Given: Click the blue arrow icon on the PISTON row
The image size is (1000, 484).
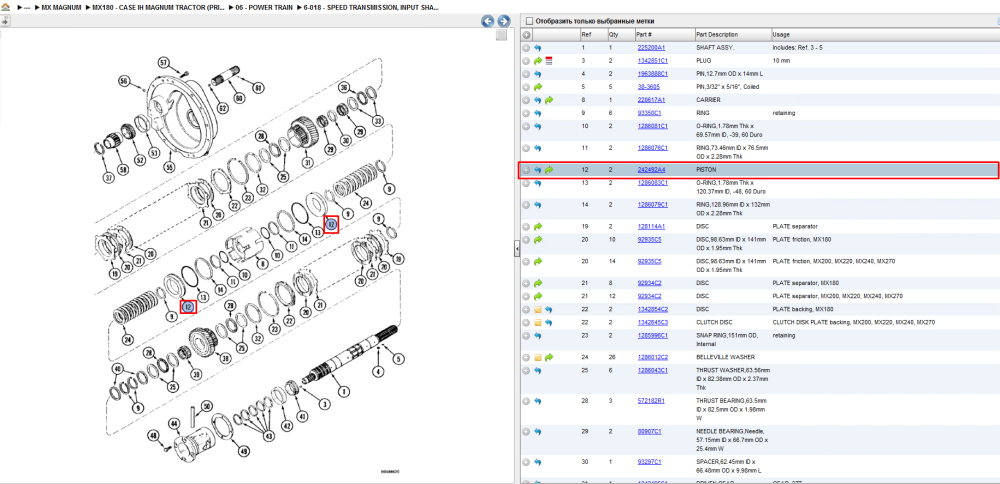Looking at the screenshot, I should point(538,170).
